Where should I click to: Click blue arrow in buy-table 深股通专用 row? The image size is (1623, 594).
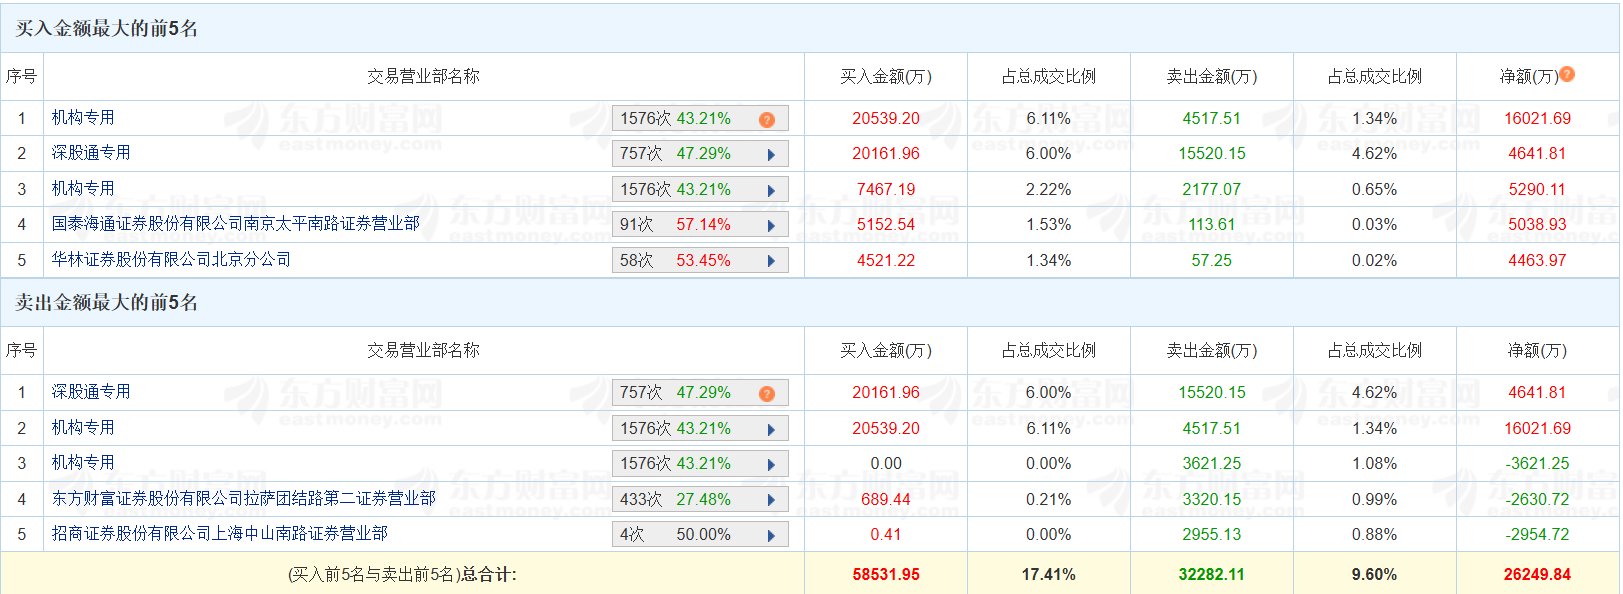pyautogui.click(x=771, y=154)
